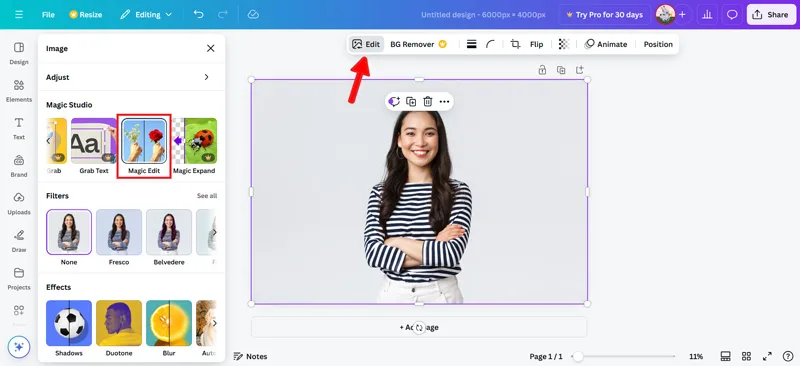Open the transparency checkerboard icon
The image size is (800, 366).
tap(563, 44)
